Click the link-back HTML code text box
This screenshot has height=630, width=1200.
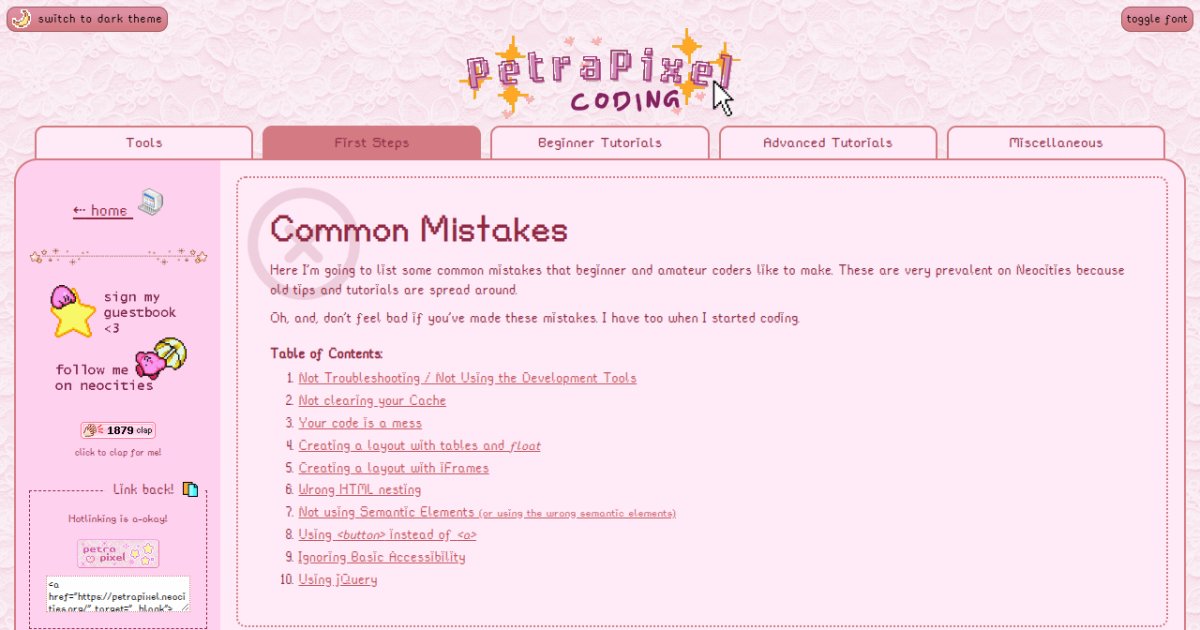[118, 593]
